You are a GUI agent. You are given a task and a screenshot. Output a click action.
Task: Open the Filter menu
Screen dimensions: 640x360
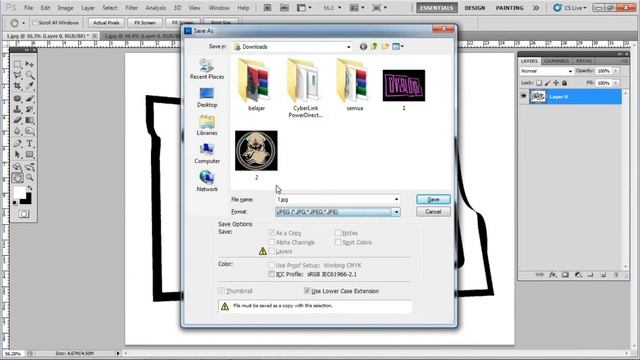(x=131, y=8)
